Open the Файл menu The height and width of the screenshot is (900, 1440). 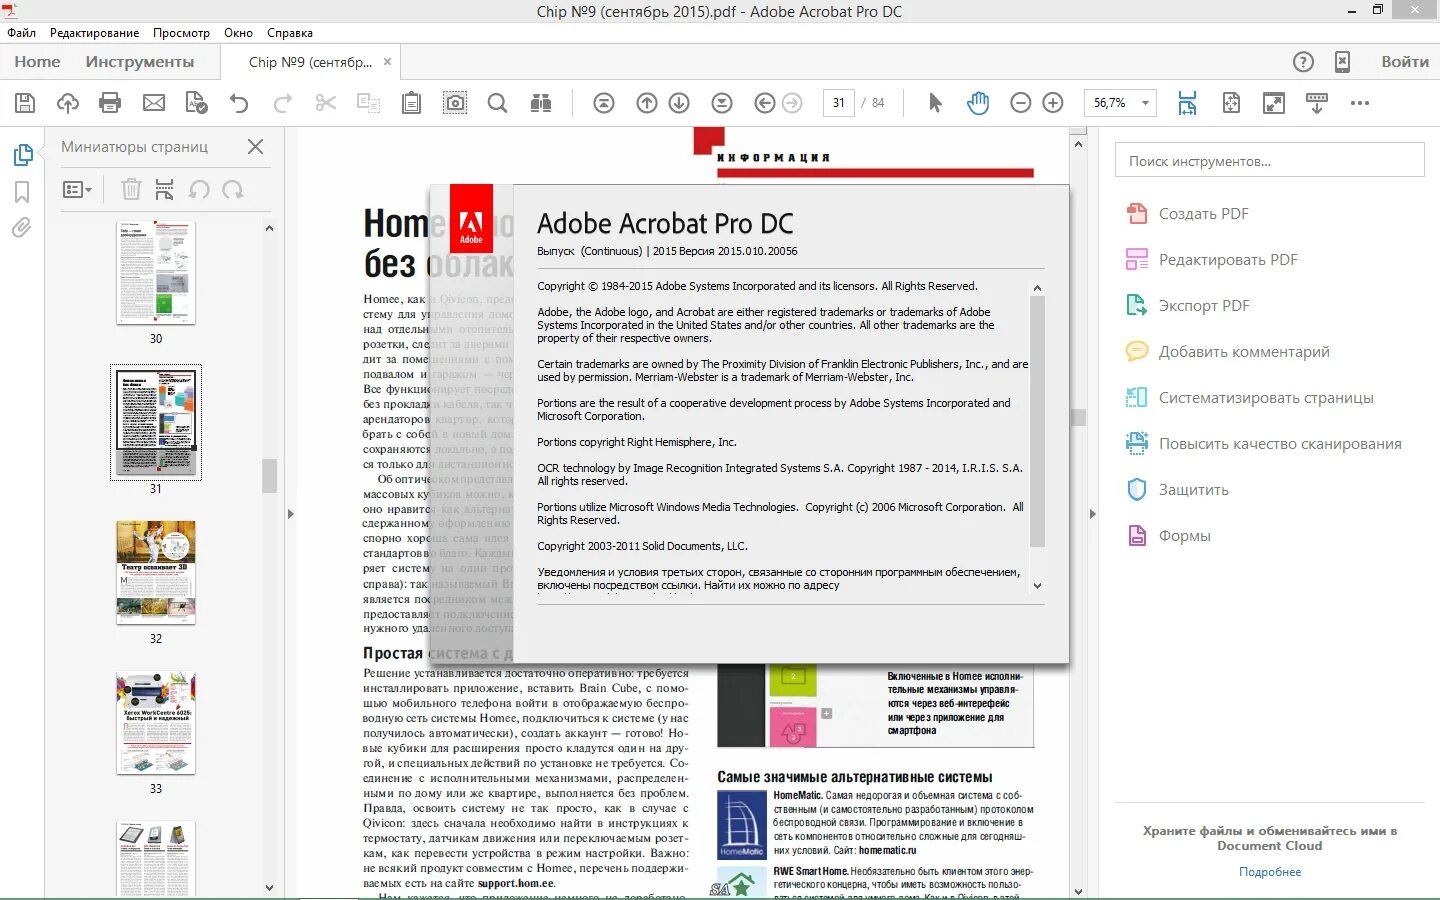coord(21,33)
